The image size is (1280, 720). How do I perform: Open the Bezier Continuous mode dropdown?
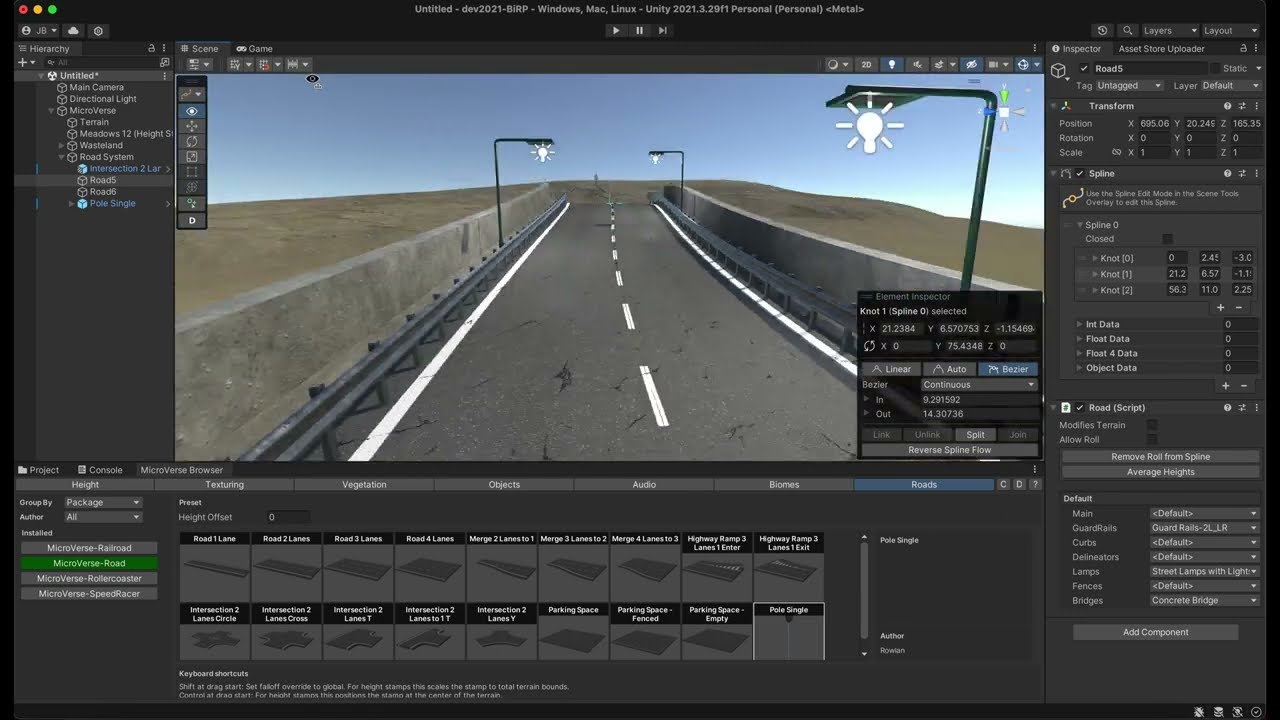point(978,385)
